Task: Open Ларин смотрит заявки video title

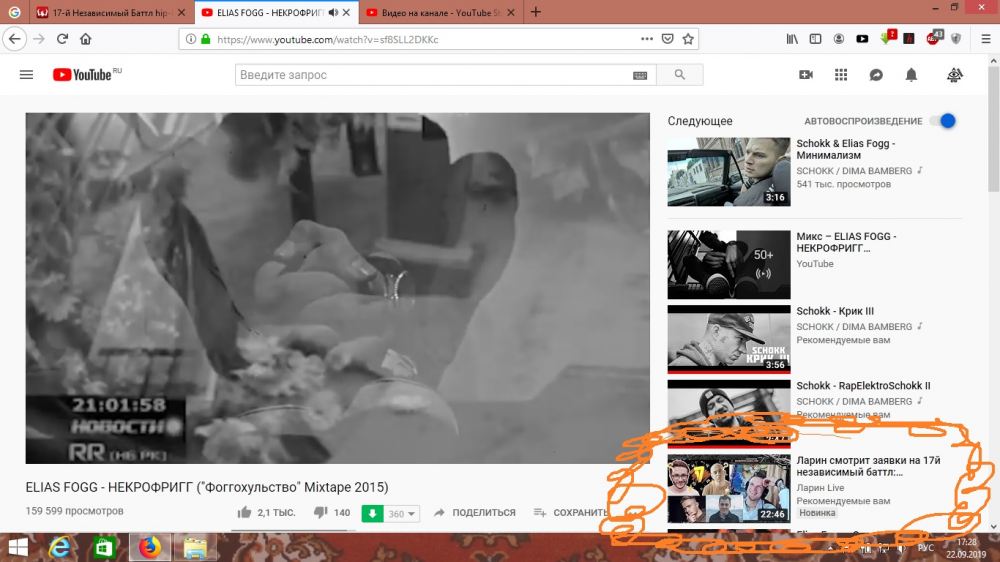Action: (868, 466)
